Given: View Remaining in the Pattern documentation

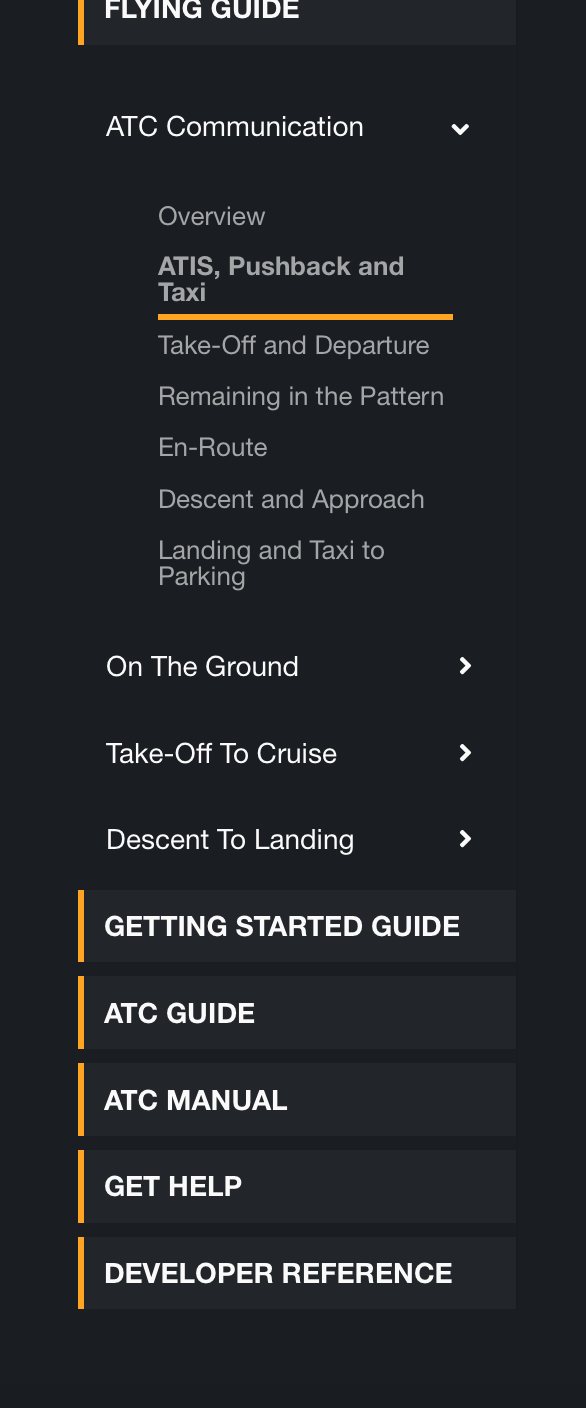Looking at the screenshot, I should [x=300, y=396].
